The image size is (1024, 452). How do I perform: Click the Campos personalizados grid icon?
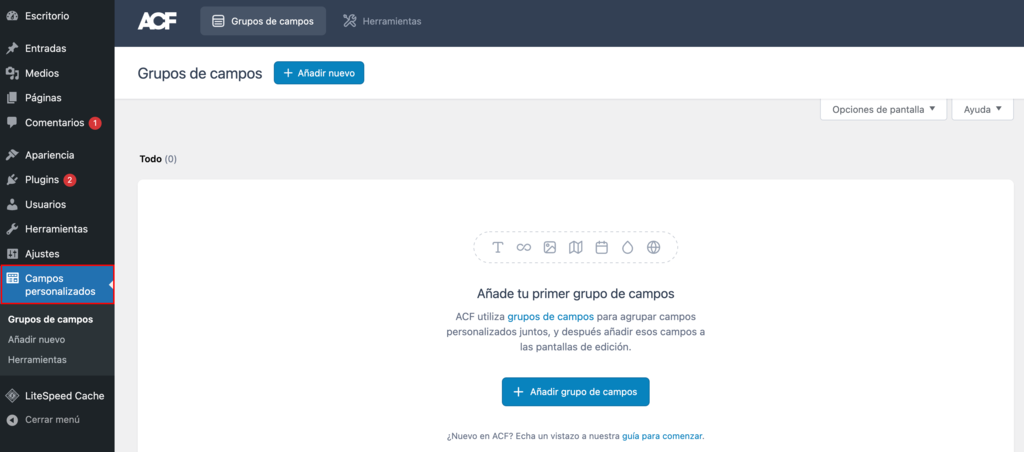pos(12,278)
